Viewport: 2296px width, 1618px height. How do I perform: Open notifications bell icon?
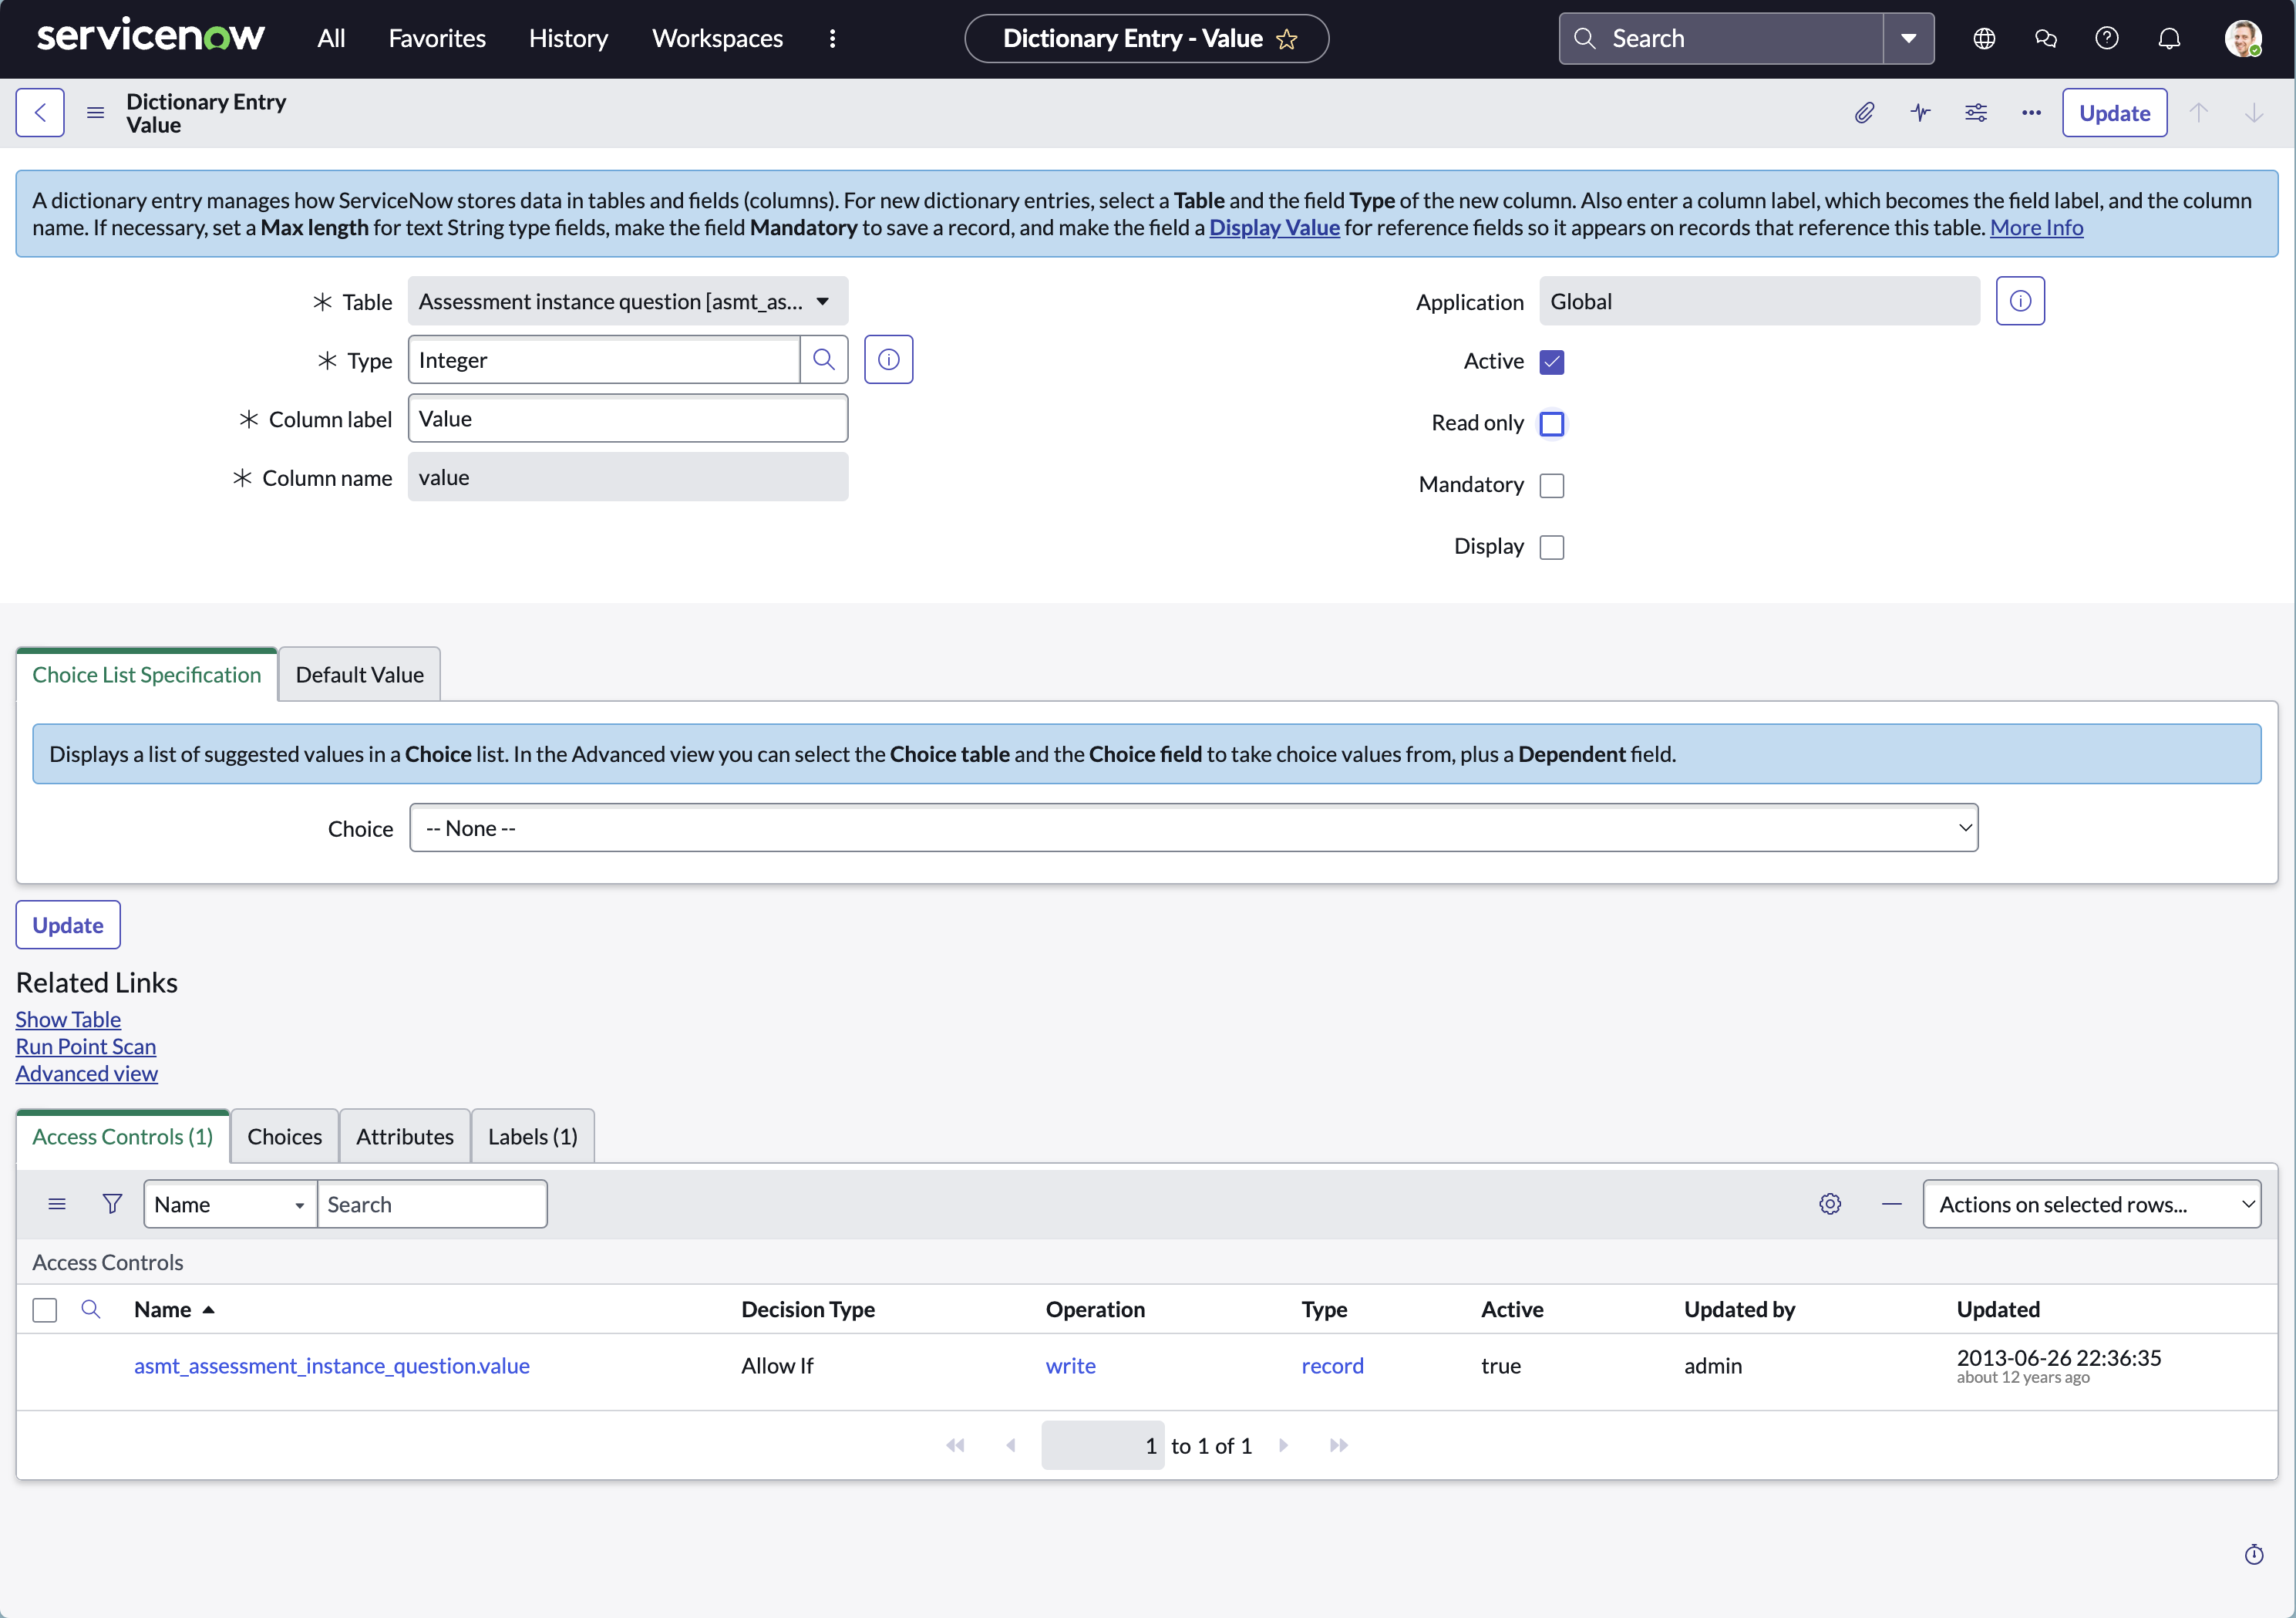pyautogui.click(x=2169, y=39)
